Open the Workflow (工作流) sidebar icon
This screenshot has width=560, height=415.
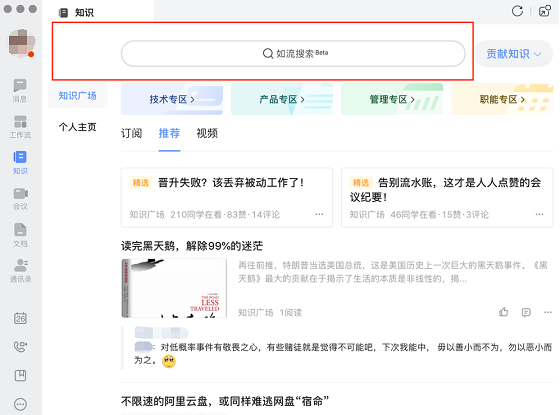pos(20,127)
